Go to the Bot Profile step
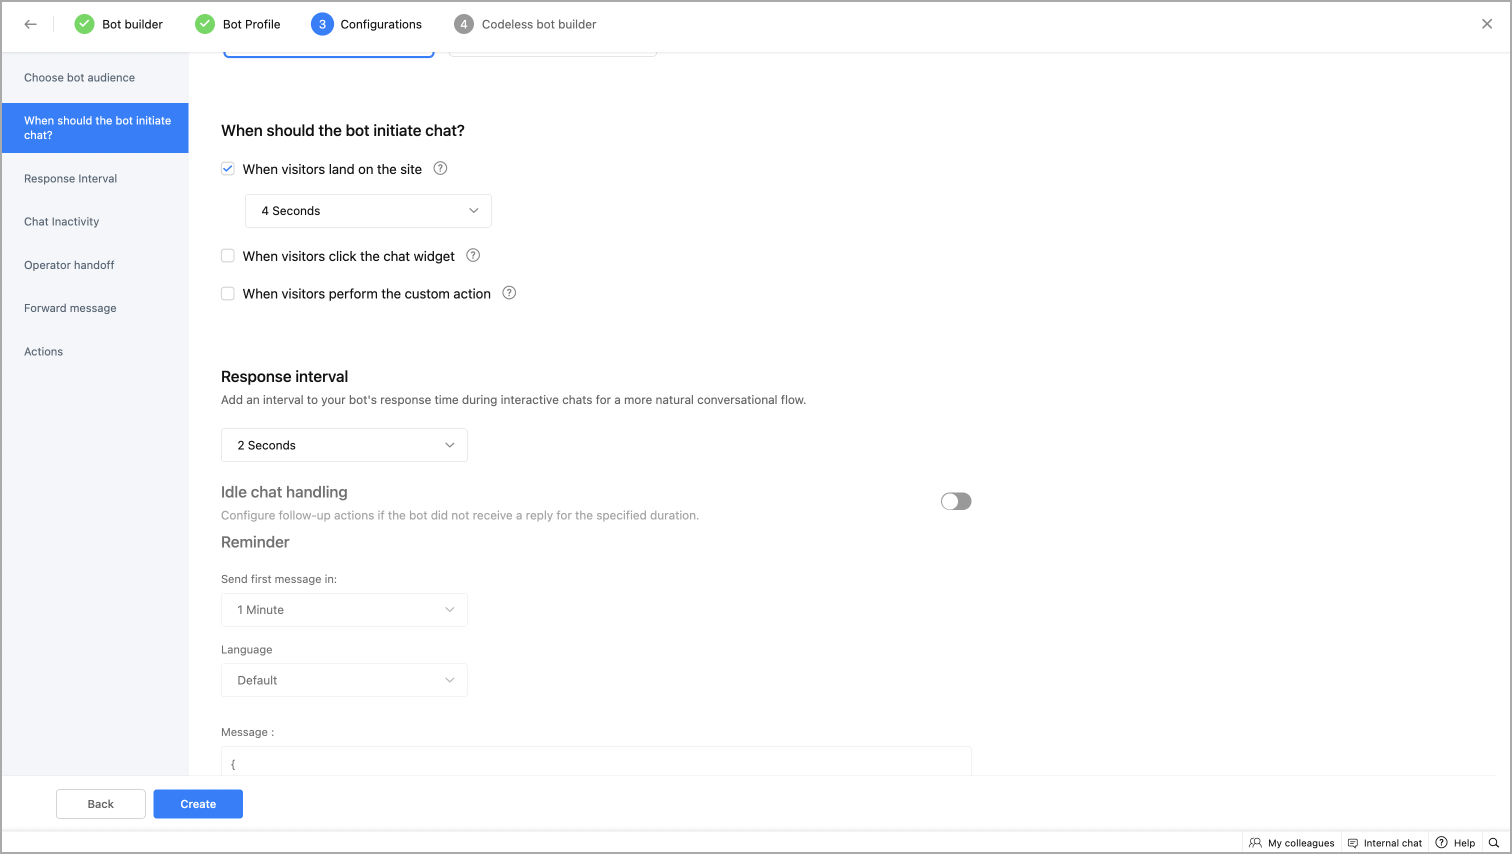Screen dimensions: 1512x854 pos(251,24)
